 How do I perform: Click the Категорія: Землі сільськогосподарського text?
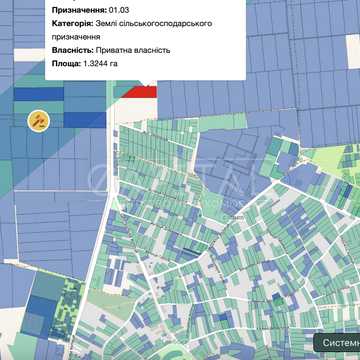coord(132,24)
